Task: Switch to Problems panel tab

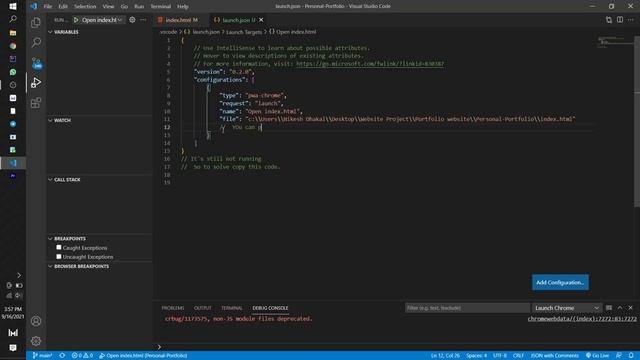Action: point(173,308)
